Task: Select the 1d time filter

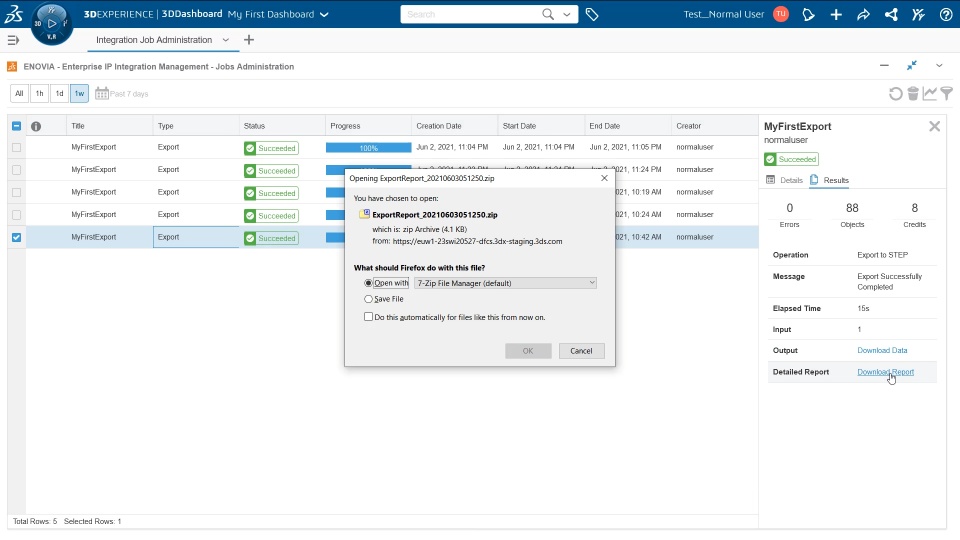Action: 59,94
